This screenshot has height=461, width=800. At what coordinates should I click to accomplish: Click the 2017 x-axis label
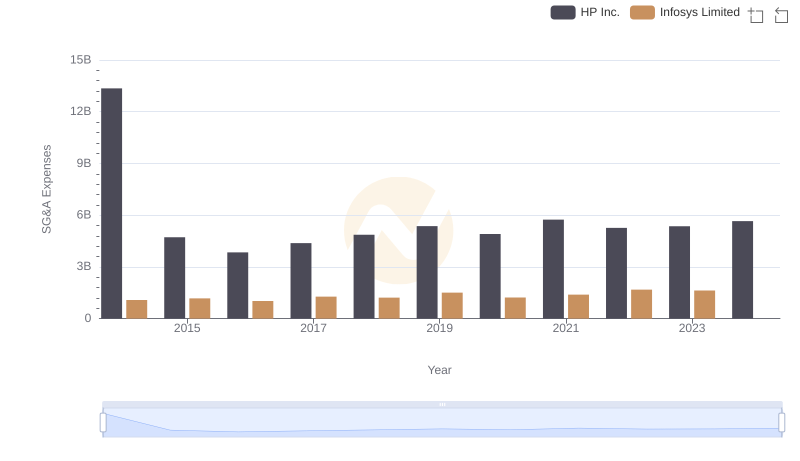(313, 328)
